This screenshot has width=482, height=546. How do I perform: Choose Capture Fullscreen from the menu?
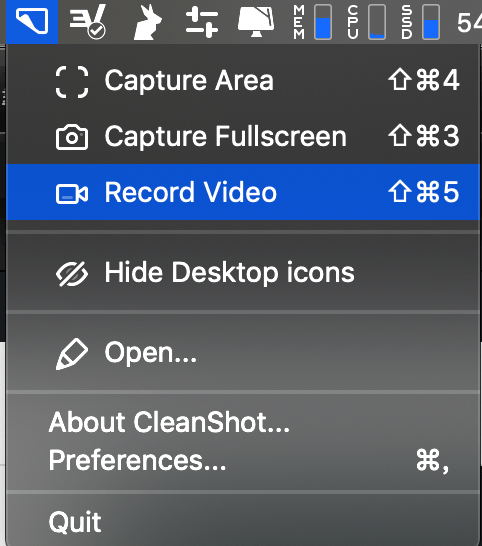coord(243,136)
